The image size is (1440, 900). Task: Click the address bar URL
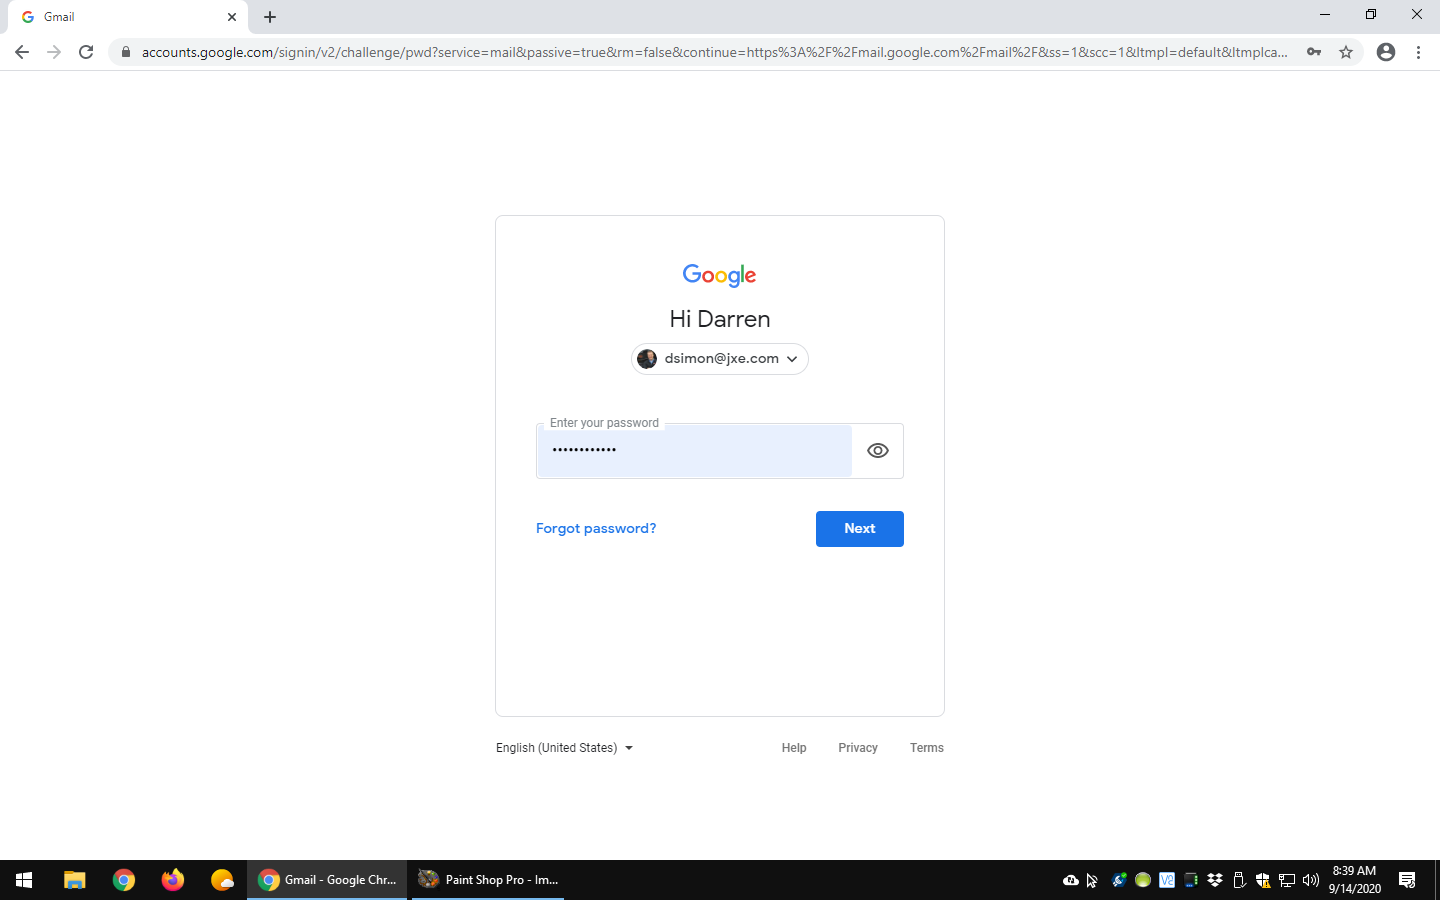click(x=714, y=52)
